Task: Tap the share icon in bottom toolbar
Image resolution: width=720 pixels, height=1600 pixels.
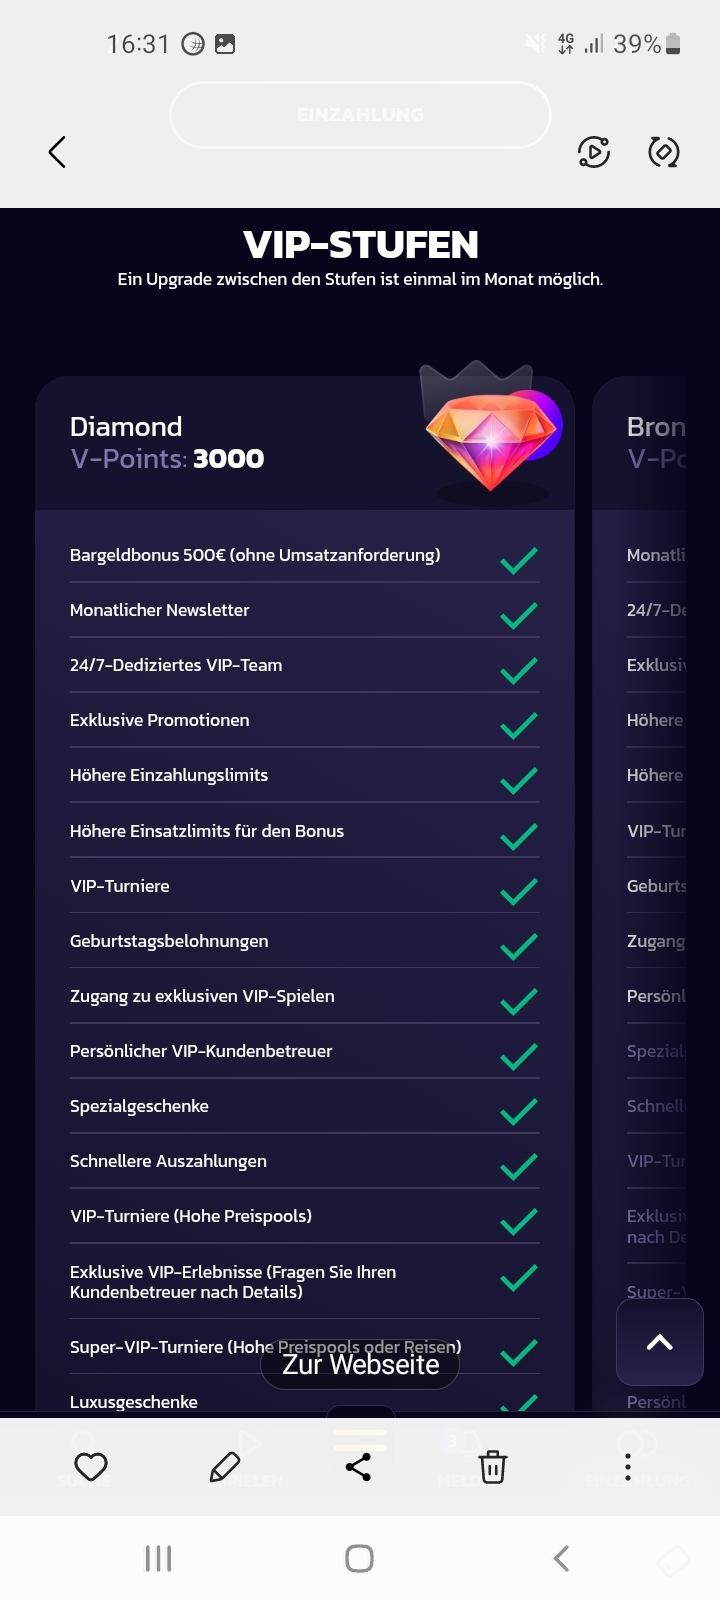Action: pyautogui.click(x=358, y=1467)
